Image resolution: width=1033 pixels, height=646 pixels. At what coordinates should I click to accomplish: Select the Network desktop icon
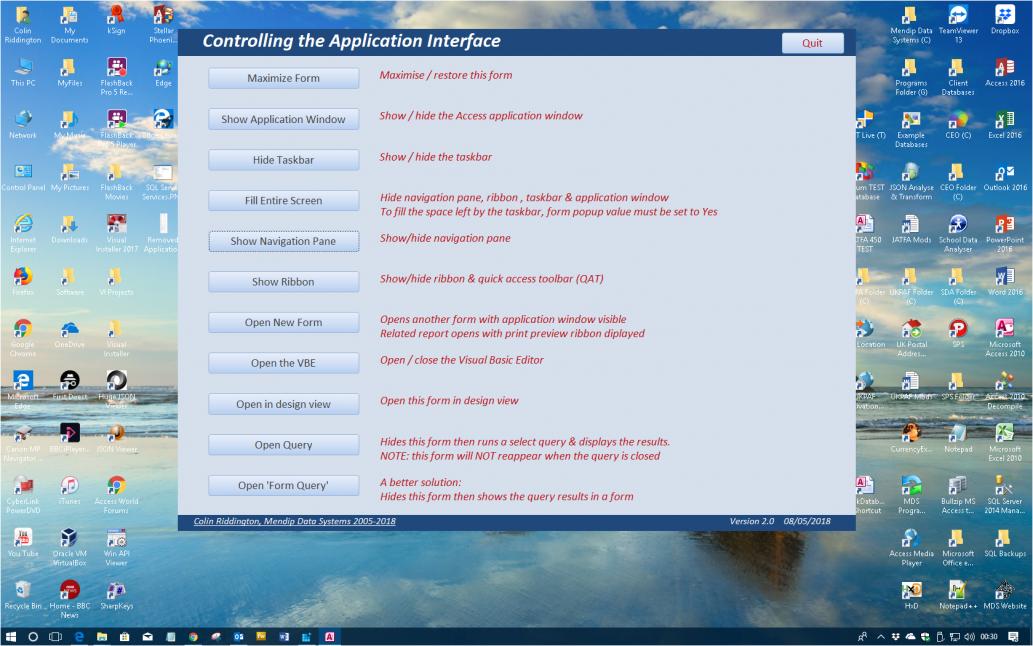(x=23, y=124)
